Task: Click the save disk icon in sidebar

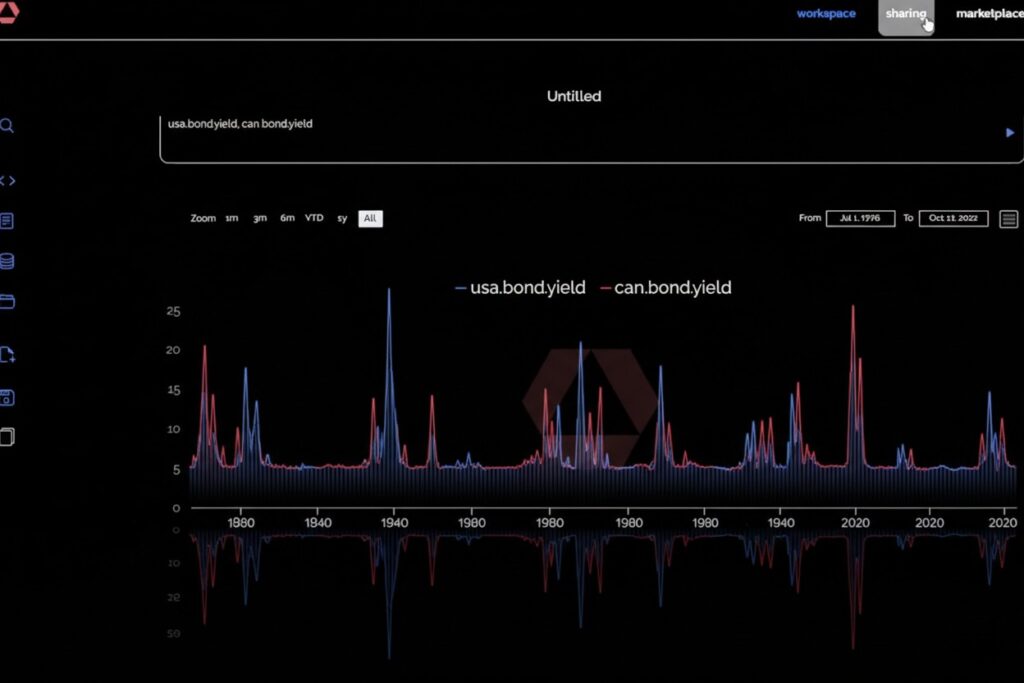Action: [x=7, y=397]
